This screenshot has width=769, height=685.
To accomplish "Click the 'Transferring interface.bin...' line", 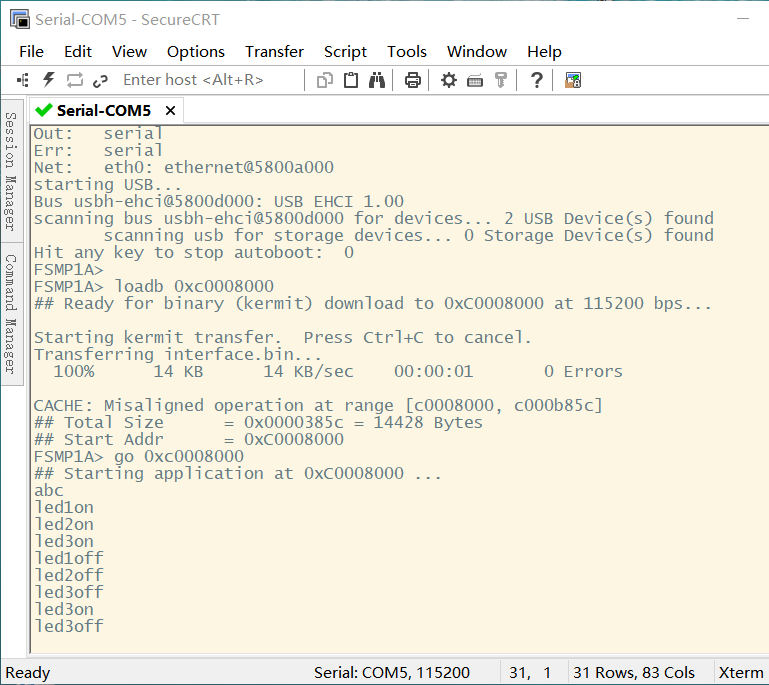I will tap(178, 355).
